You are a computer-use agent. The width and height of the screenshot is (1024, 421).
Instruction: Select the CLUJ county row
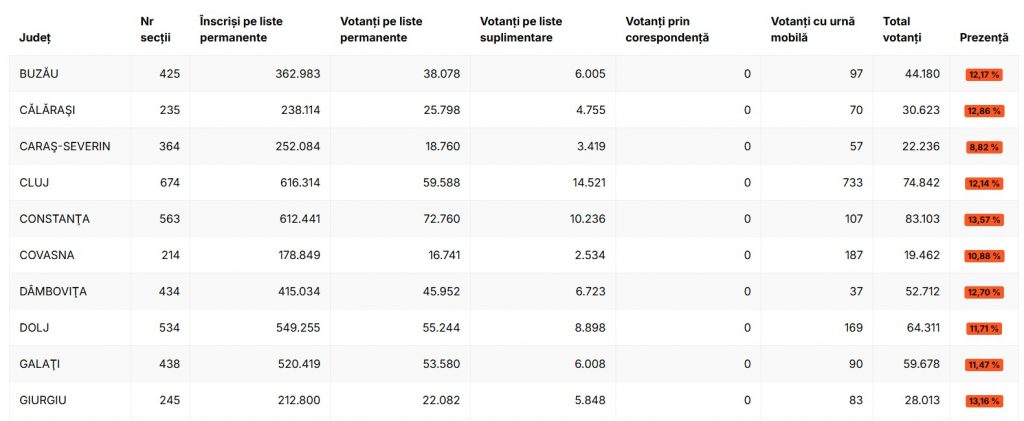[512, 183]
